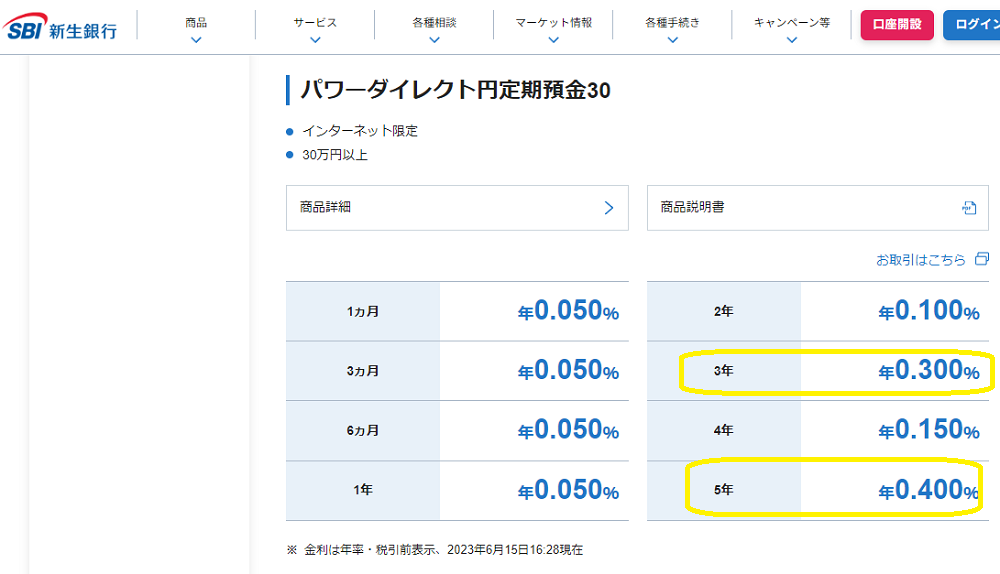Open the 商品説明書 document link

[818, 208]
